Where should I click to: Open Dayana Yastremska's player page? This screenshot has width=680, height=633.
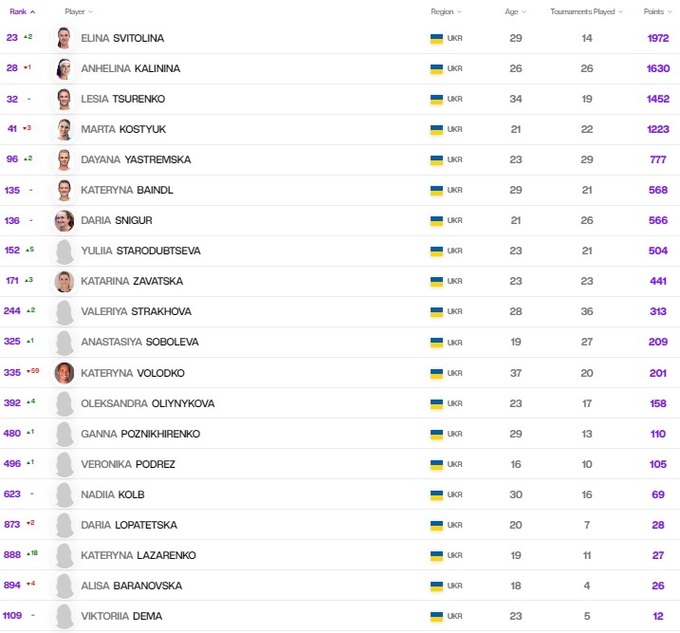click(x=135, y=160)
